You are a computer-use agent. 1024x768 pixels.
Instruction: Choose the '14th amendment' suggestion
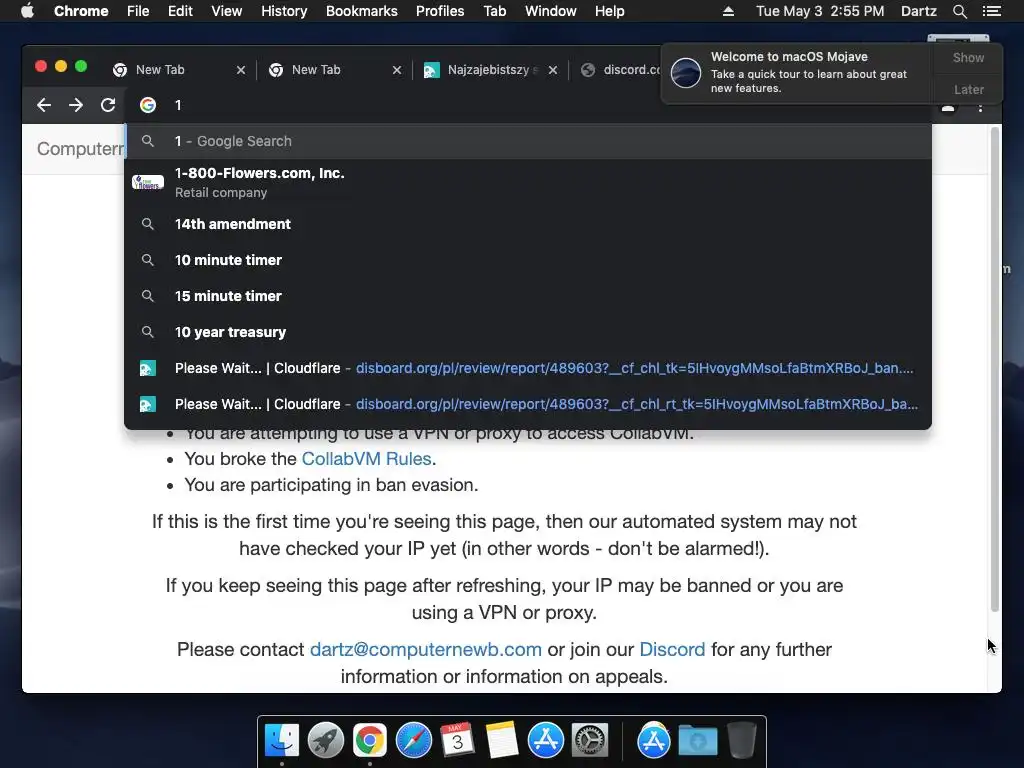pyautogui.click(x=528, y=224)
